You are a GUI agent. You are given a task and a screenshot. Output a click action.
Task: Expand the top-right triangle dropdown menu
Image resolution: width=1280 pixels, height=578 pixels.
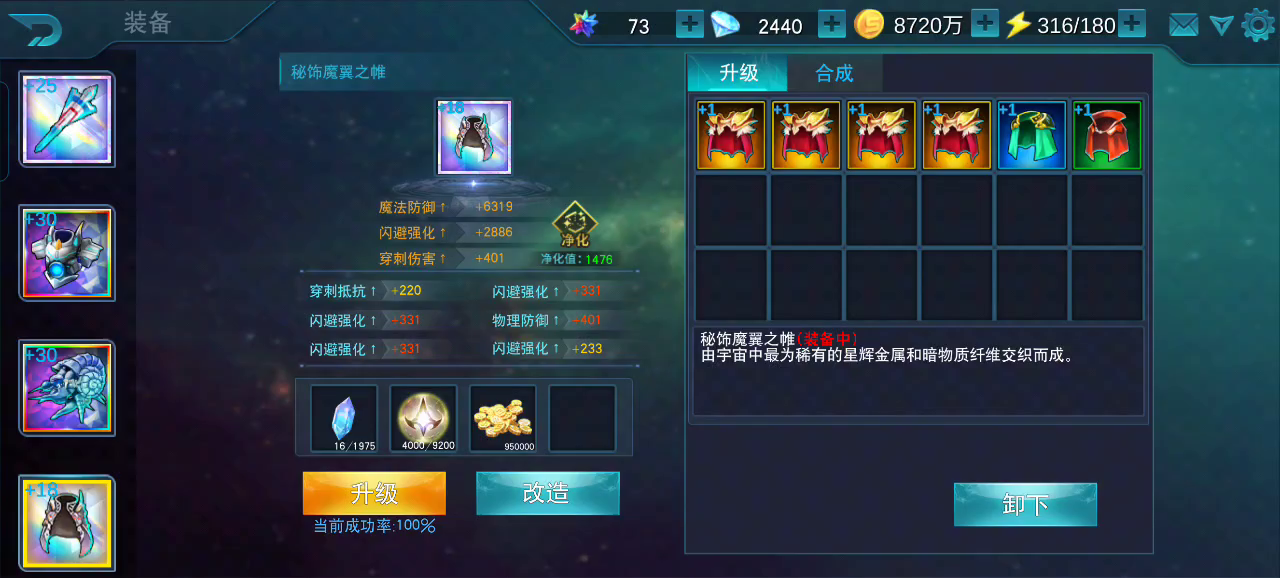(1221, 25)
